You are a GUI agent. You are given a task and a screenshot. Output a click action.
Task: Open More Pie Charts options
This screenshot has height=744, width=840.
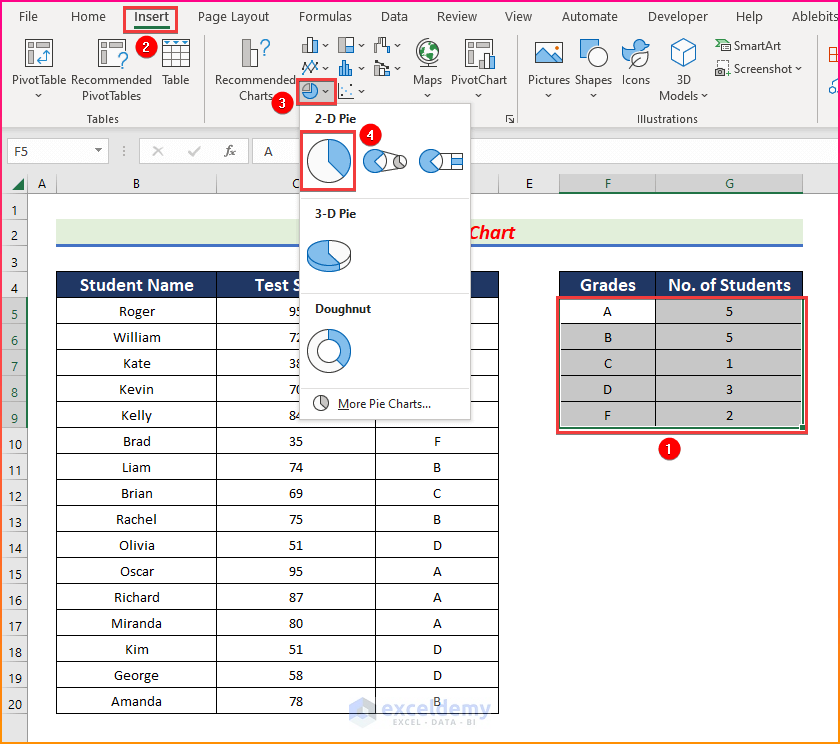tap(384, 404)
